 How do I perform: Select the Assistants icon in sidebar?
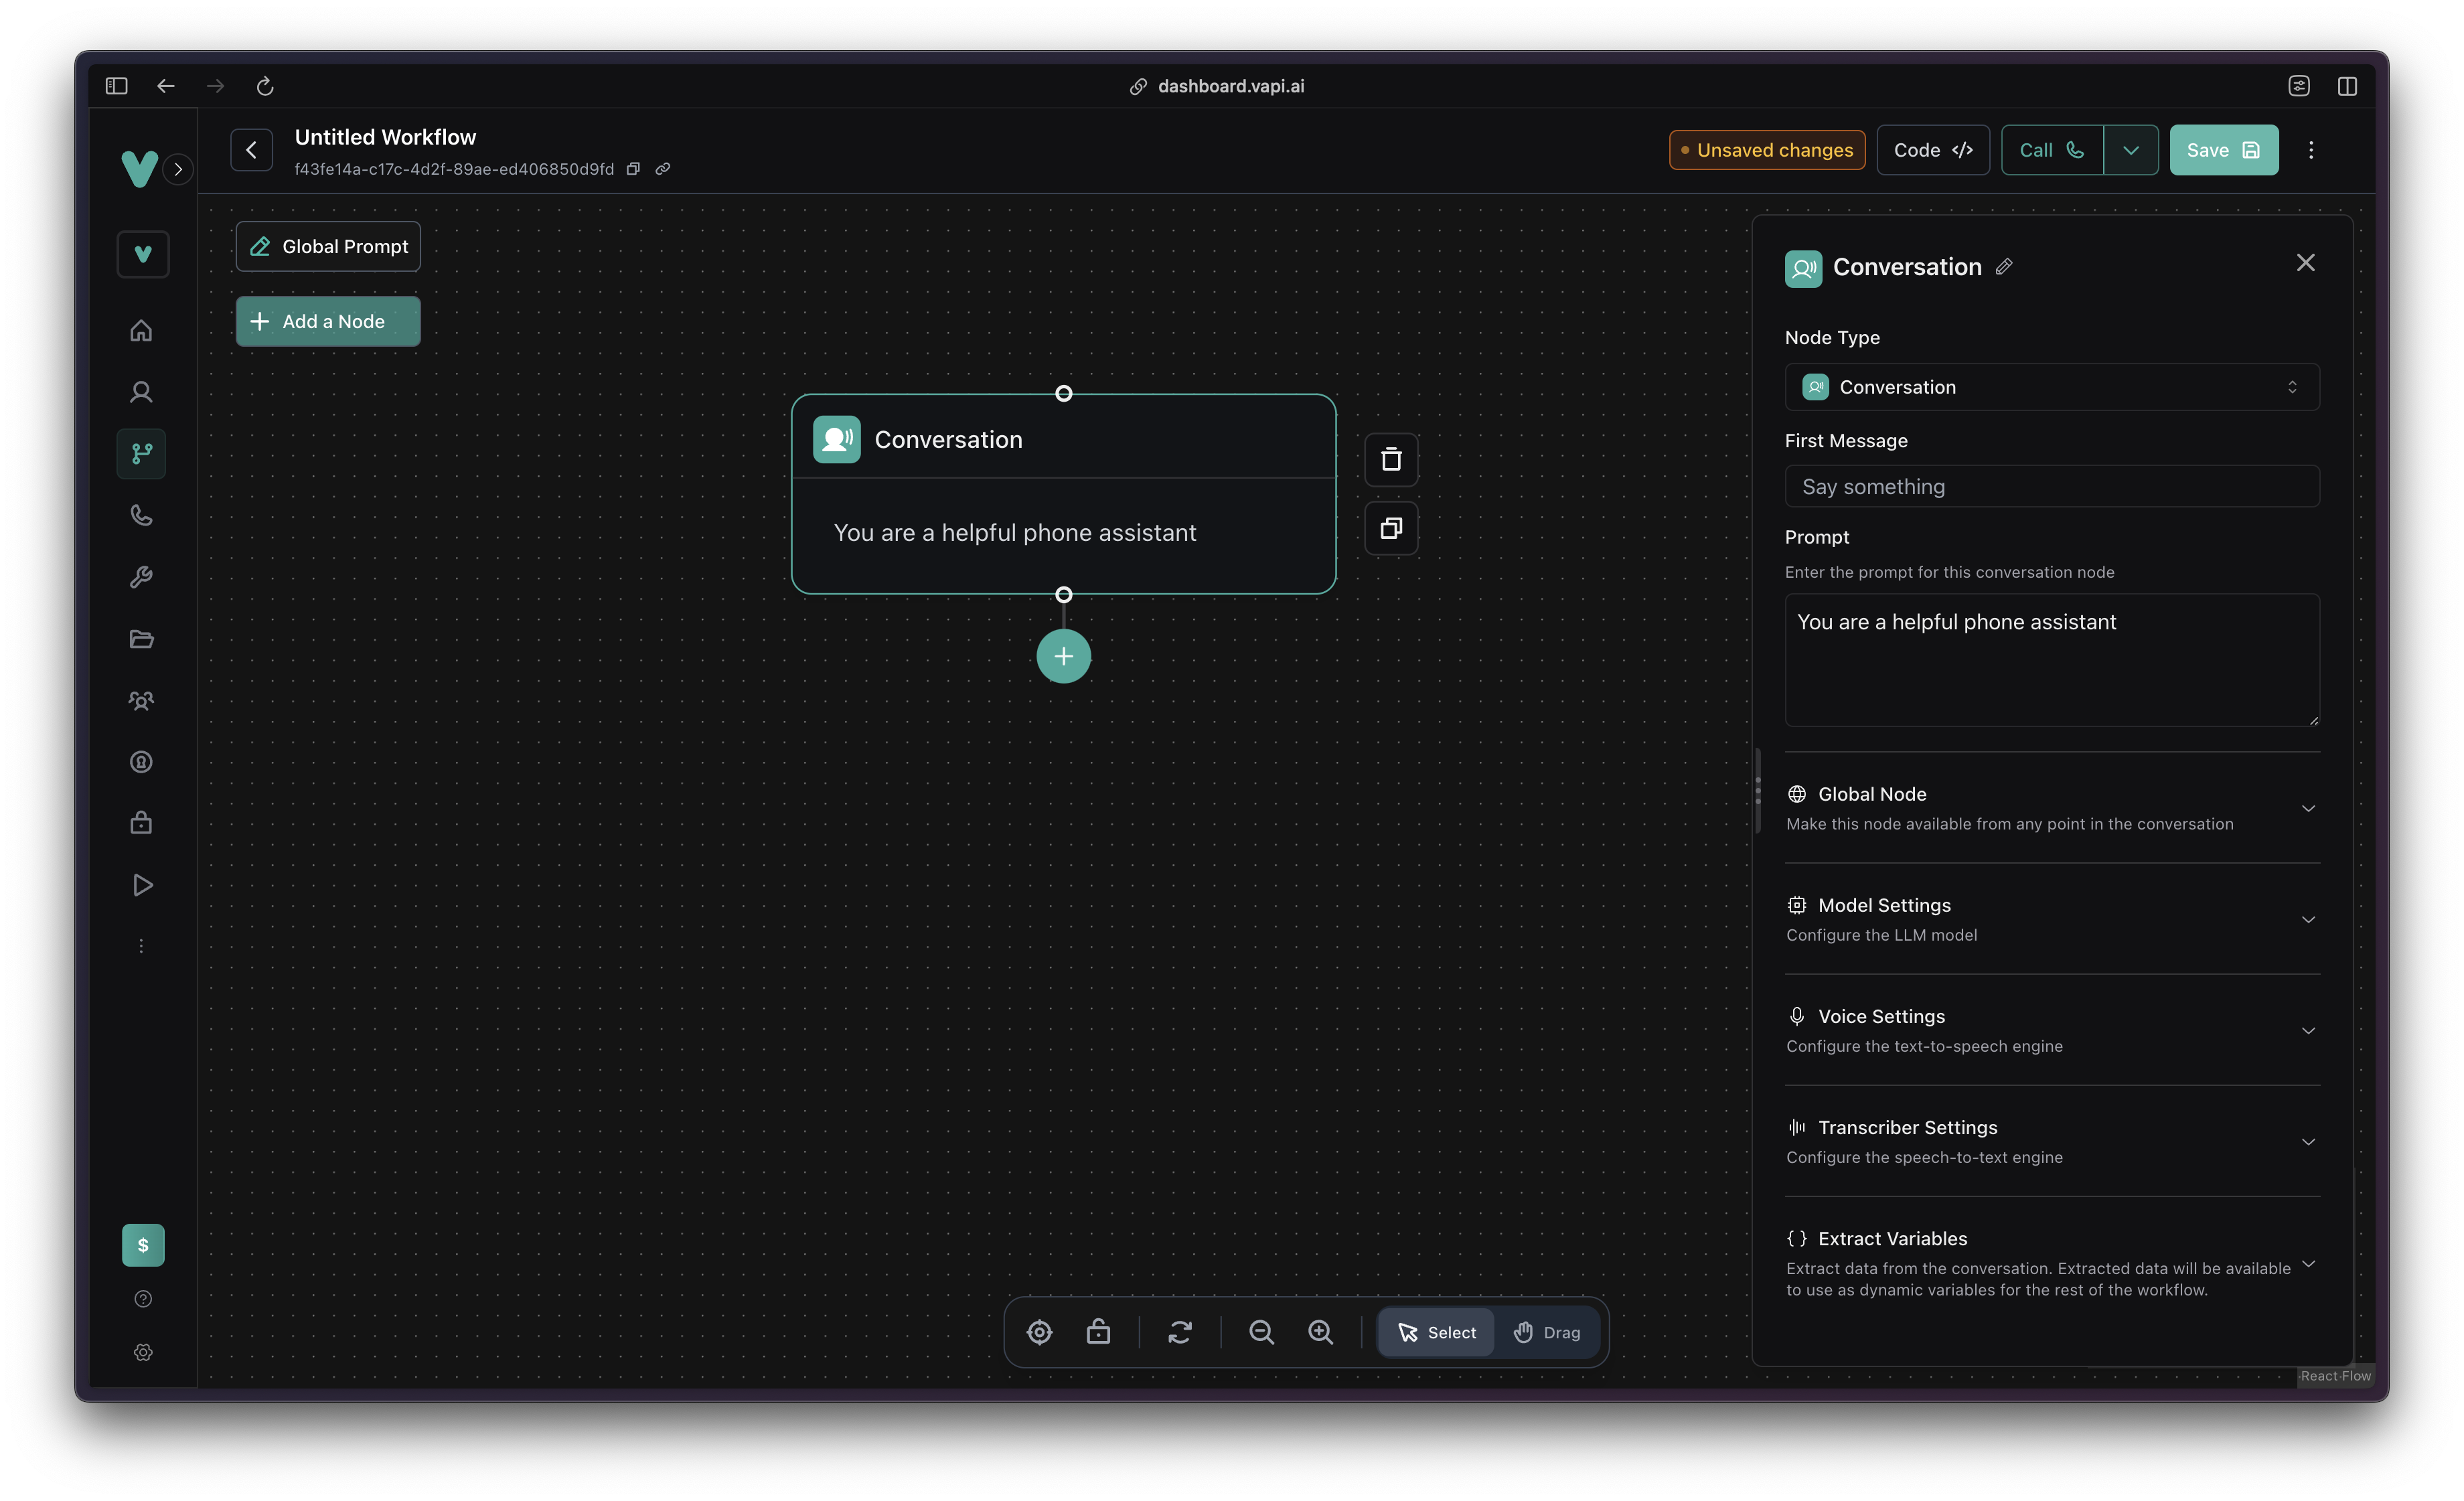click(x=142, y=391)
